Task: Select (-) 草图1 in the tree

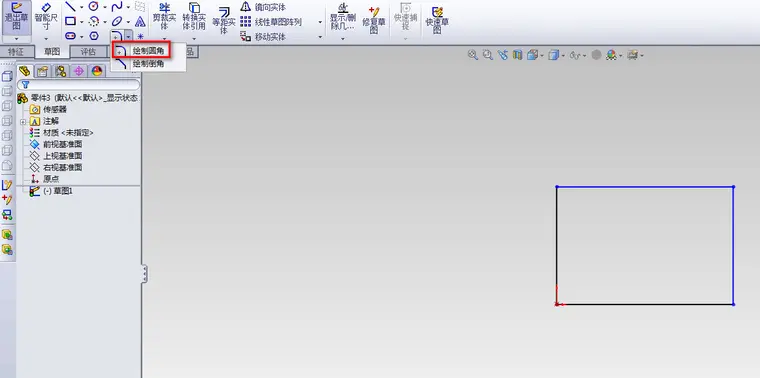Action: click(51, 191)
